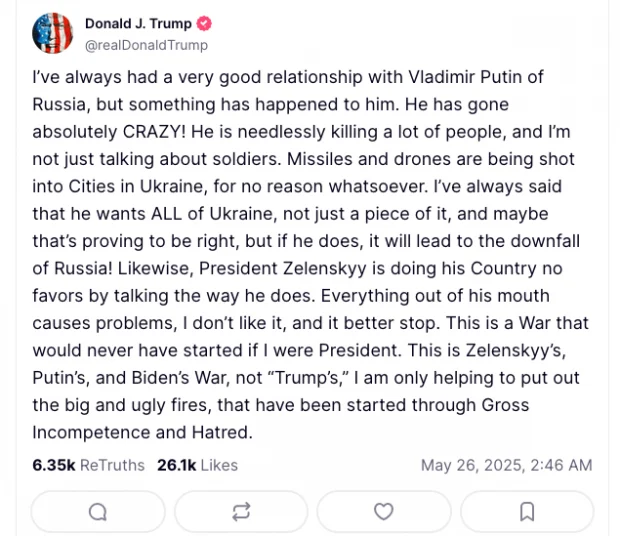View the 6.35k ReTruths list
This screenshot has width=620, height=536.
coord(88,465)
